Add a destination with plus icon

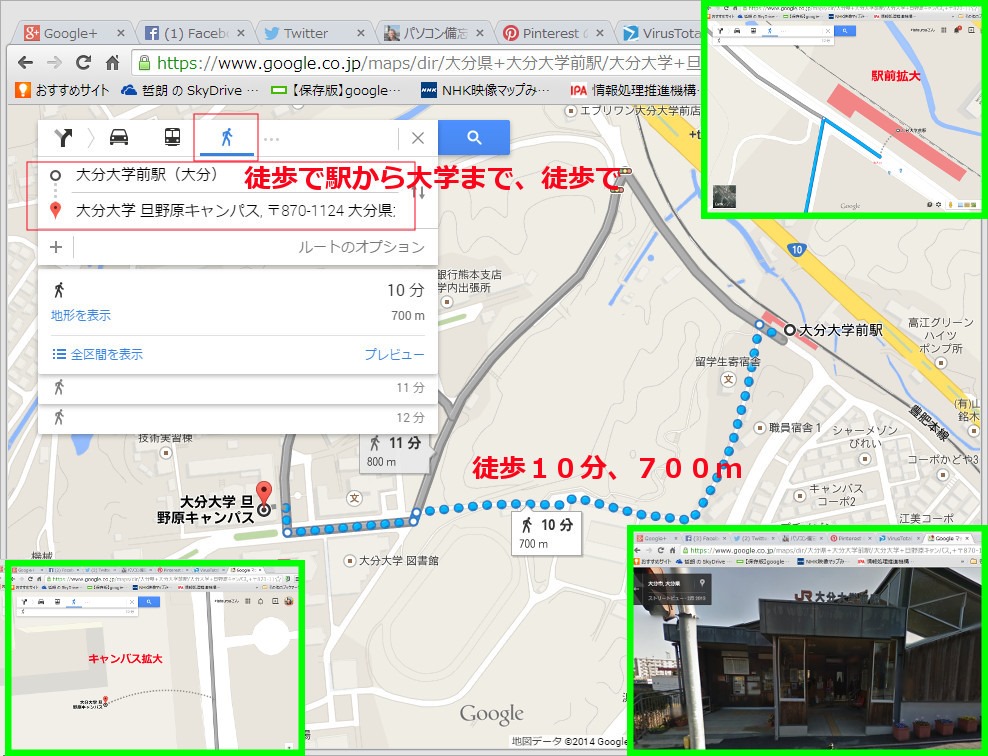56,247
